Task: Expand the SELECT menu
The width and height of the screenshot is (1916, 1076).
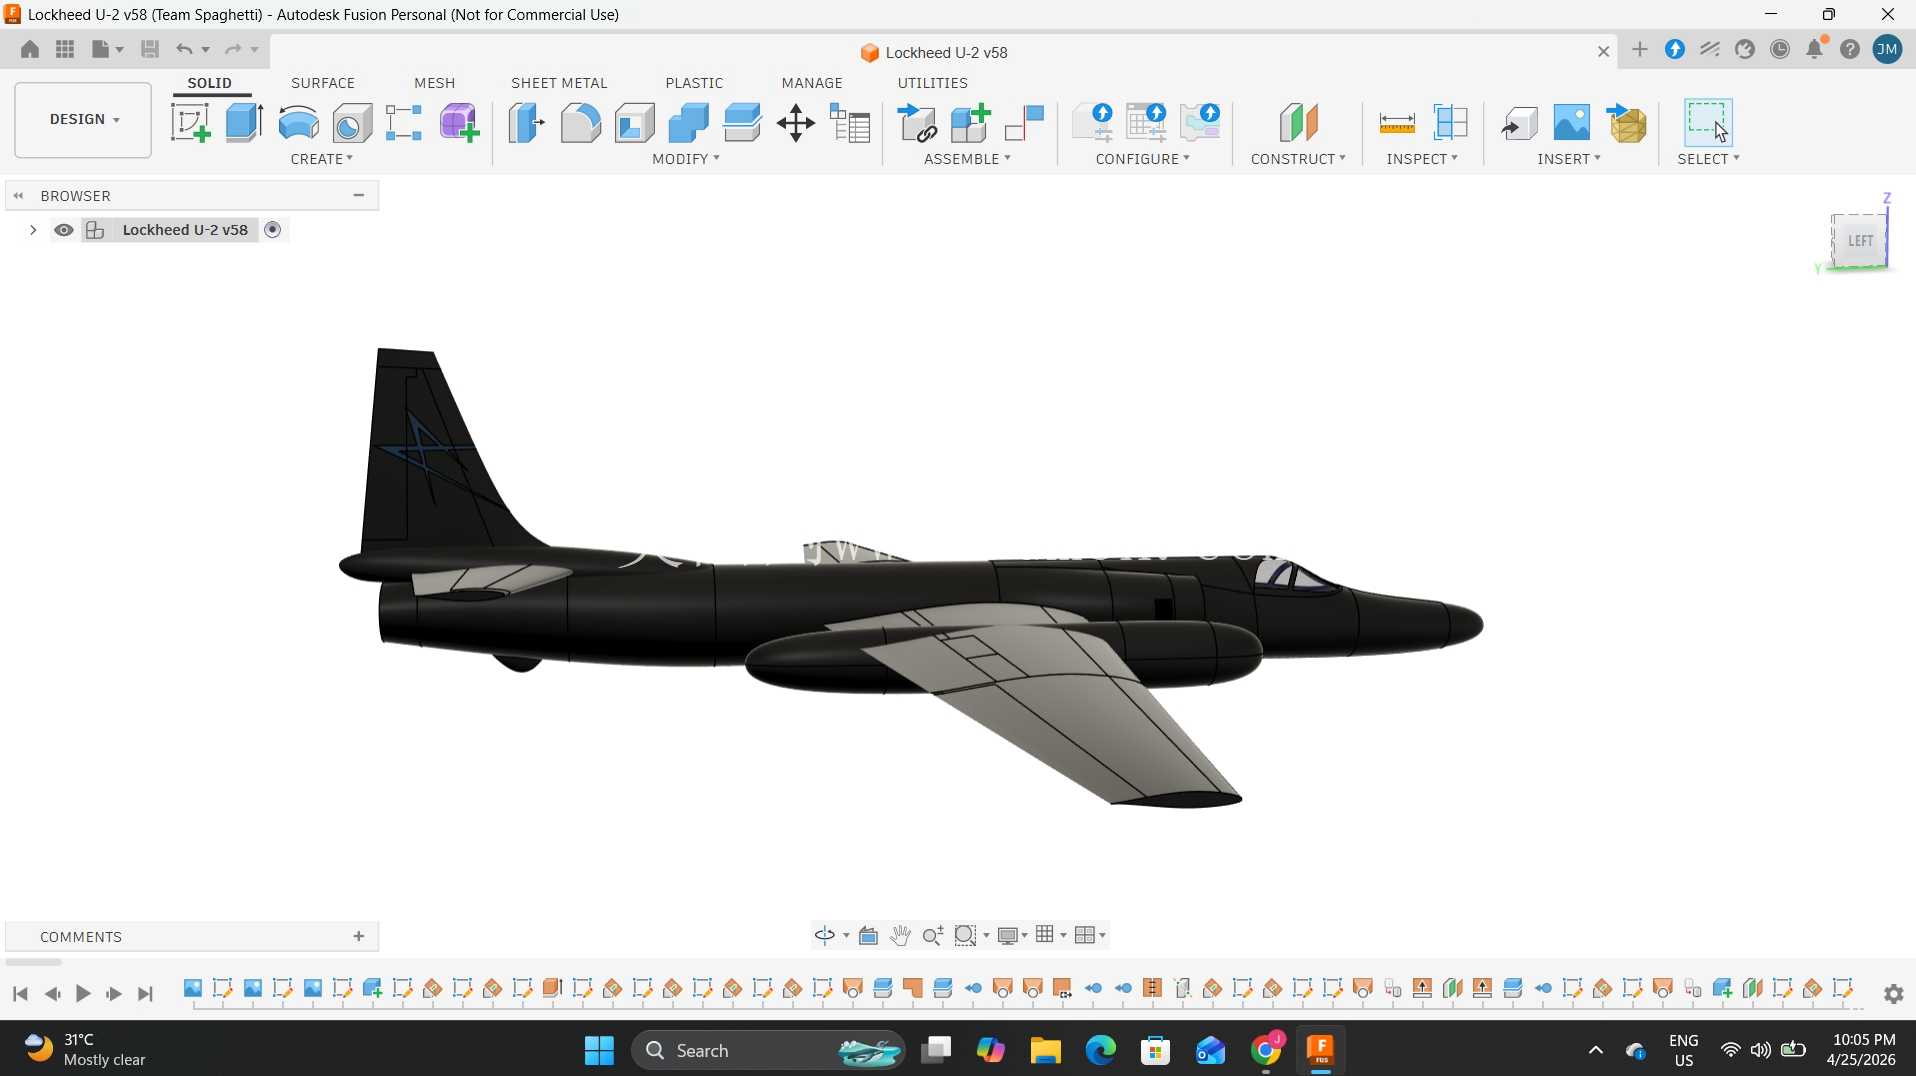Action: (x=1708, y=159)
